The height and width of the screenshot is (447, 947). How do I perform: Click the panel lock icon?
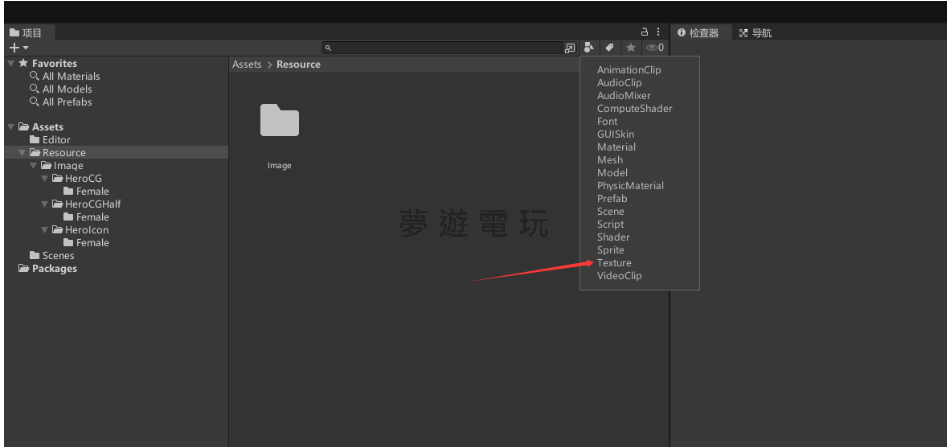pyautogui.click(x=645, y=32)
